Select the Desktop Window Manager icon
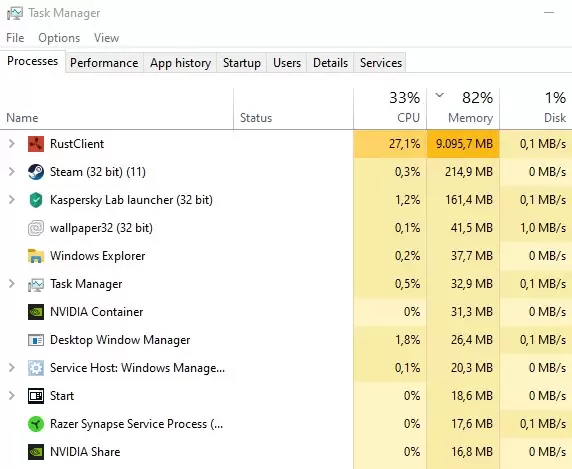Image resolution: width=572 pixels, height=469 pixels. [36, 340]
